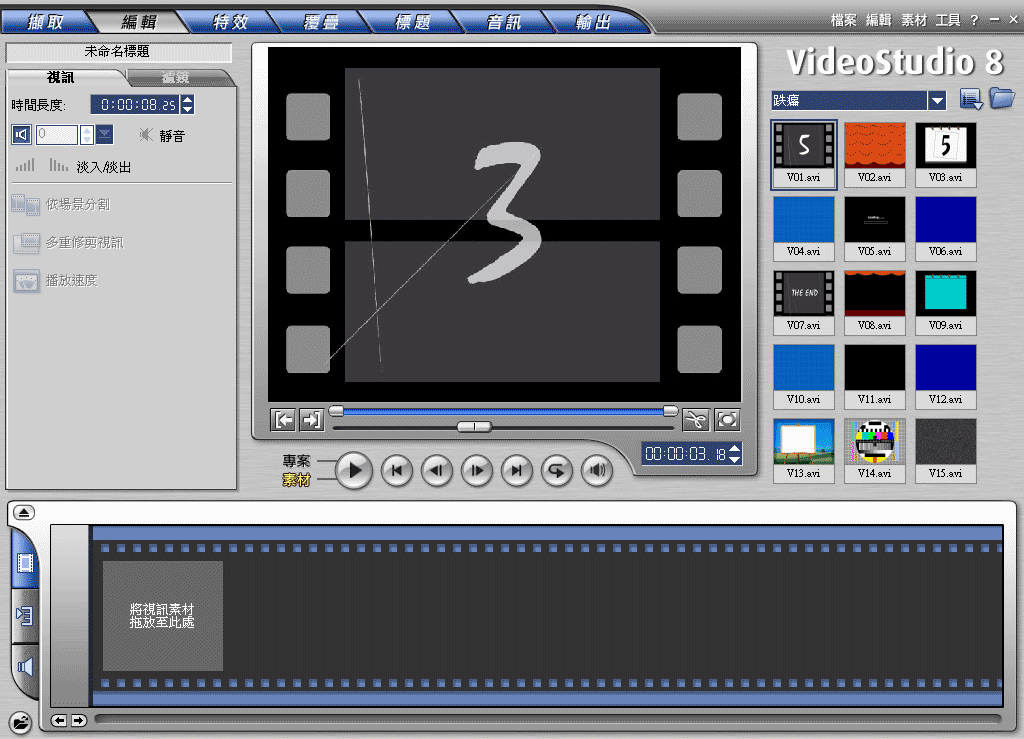Select the 視訊 video options tab
The image size is (1024, 739).
point(61,77)
